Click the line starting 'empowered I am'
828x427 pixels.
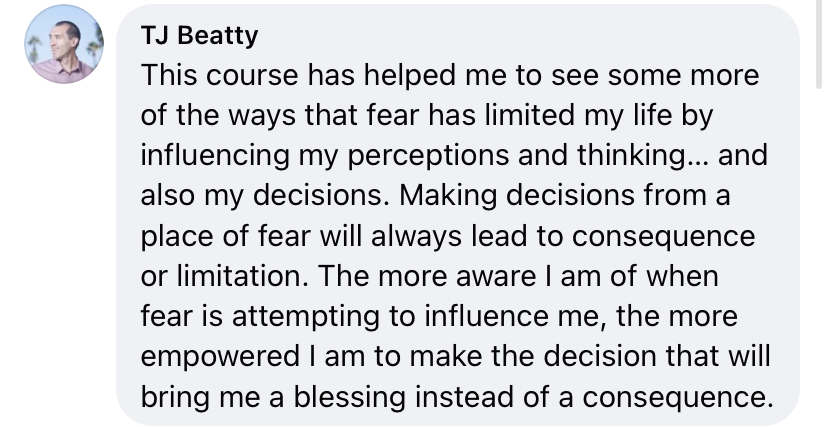coord(456,358)
